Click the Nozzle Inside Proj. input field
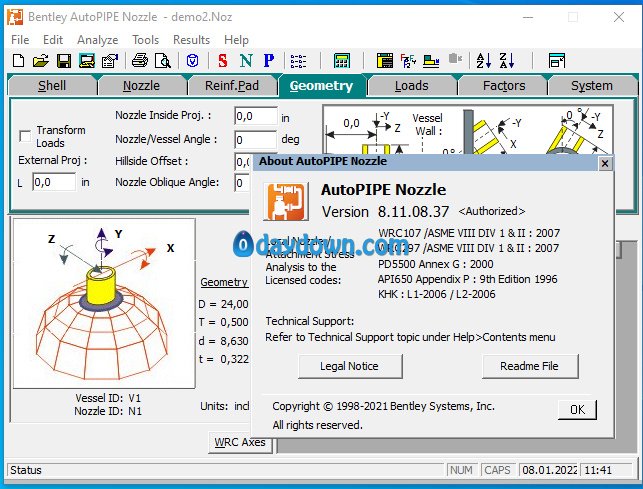The width and height of the screenshot is (643, 489). pos(256,116)
